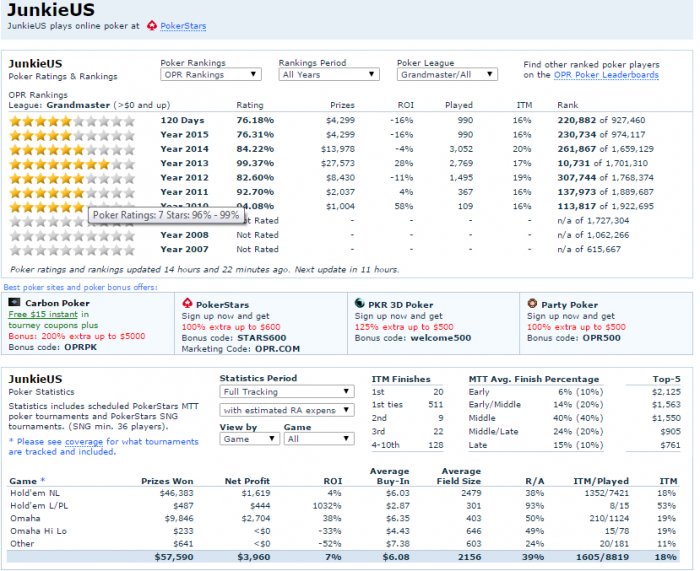Image resolution: width=700 pixels, height=571 pixels.
Task: Open the Poker League dropdown
Action: [446, 74]
